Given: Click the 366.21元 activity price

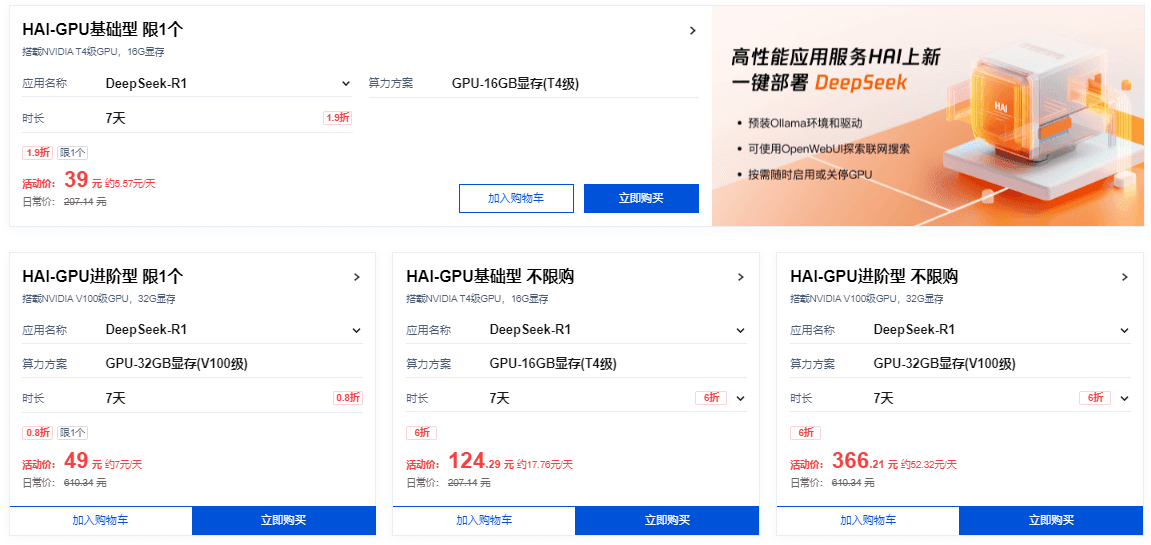Looking at the screenshot, I should click(865, 461).
